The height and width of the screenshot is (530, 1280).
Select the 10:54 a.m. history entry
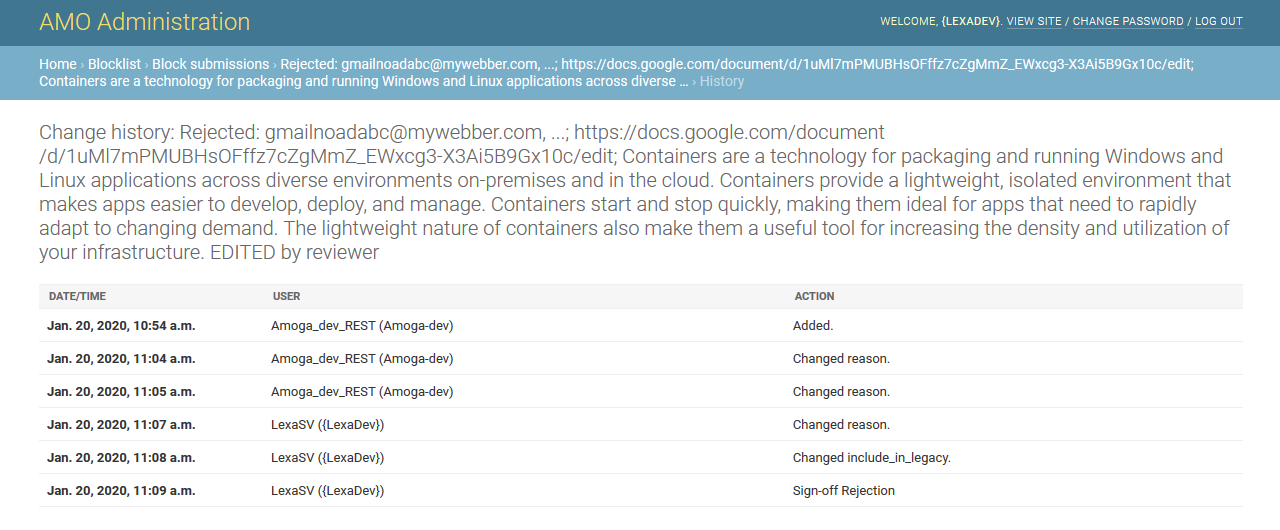[x=641, y=325]
